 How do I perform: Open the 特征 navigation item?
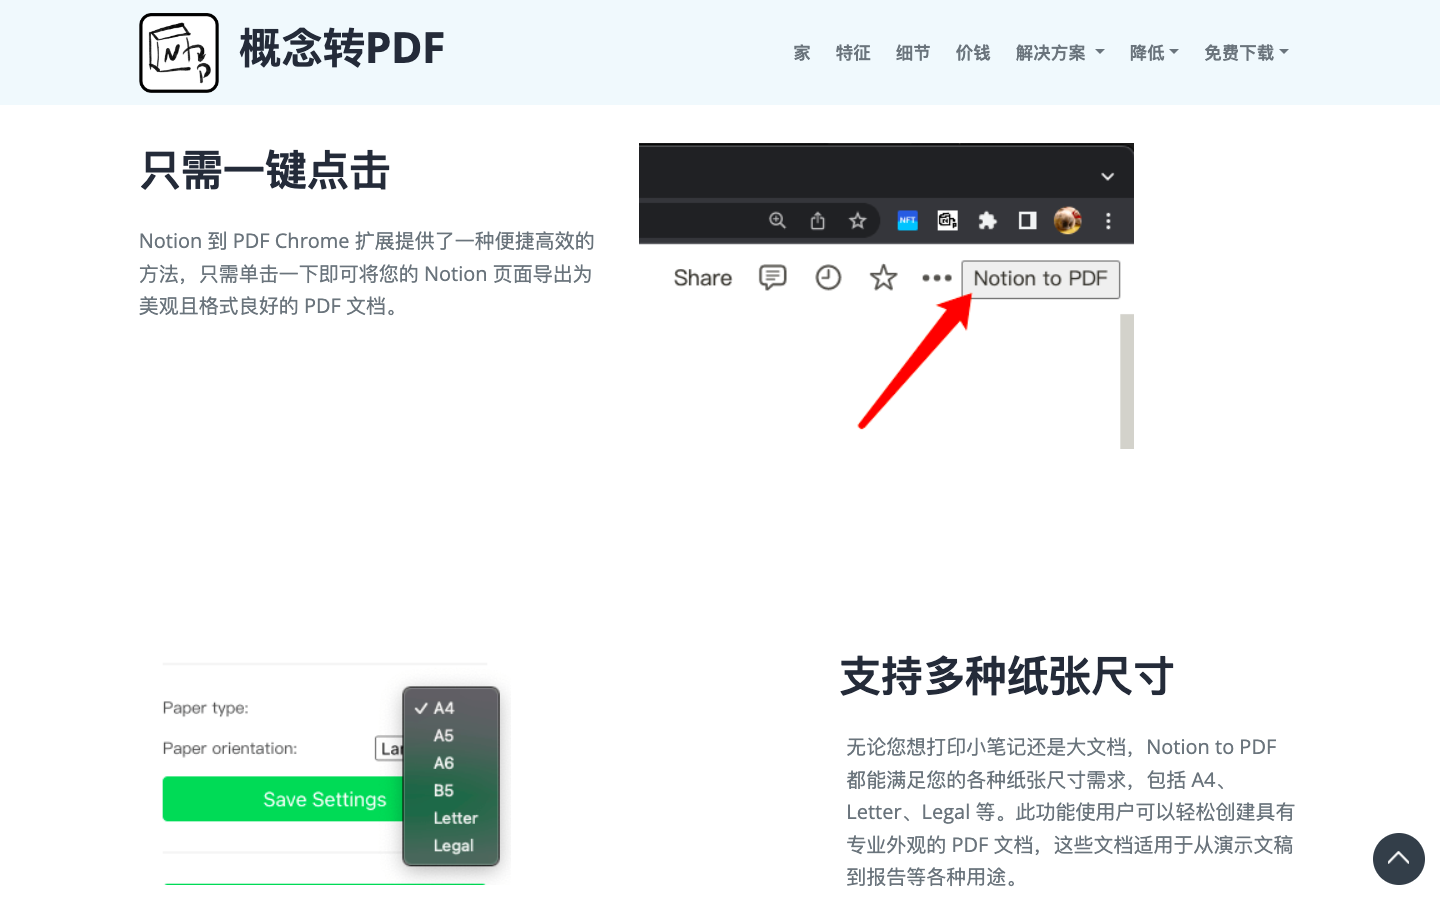[x=853, y=53]
